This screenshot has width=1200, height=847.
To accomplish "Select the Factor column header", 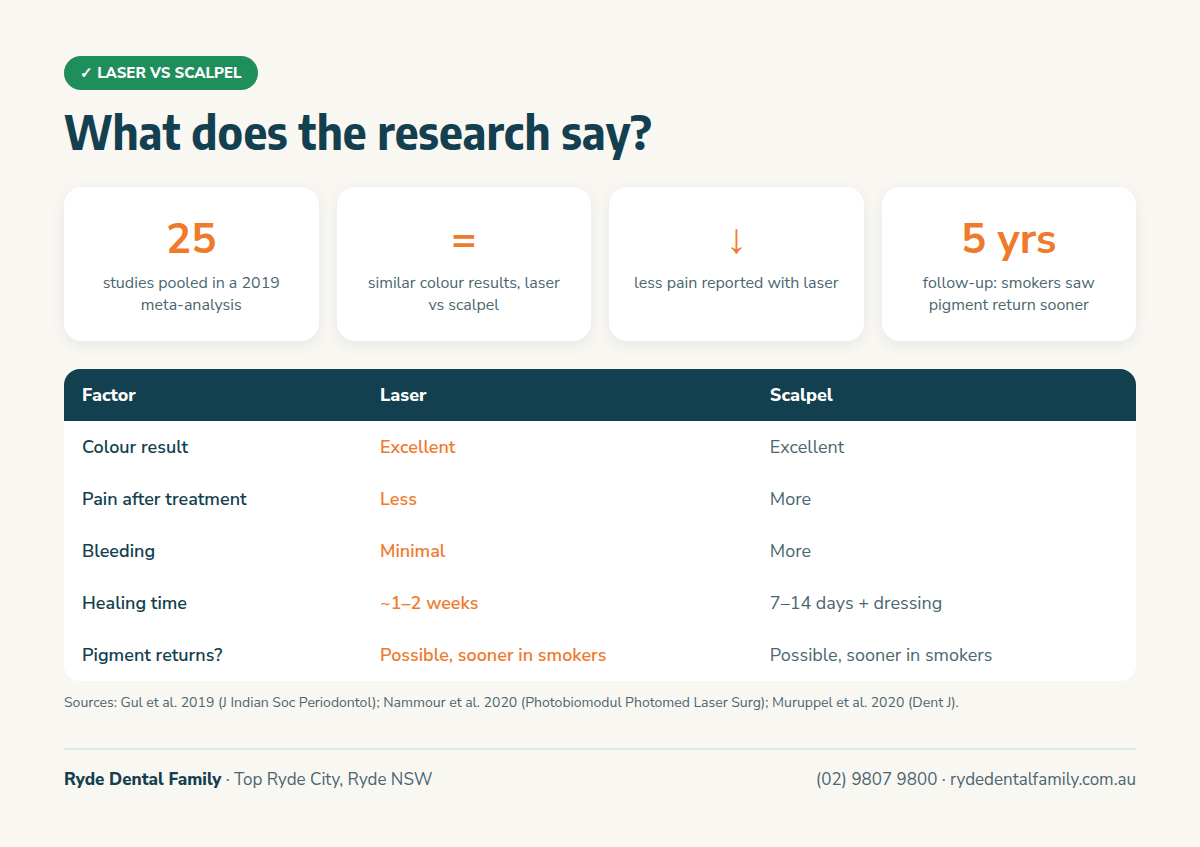I will click(109, 395).
